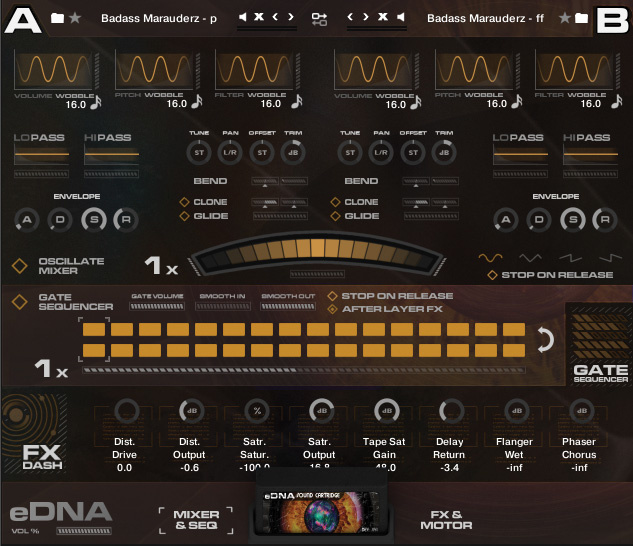The width and height of the screenshot is (633, 546).
Task: Favorite layer B patch with star icon
Action: [565, 18]
